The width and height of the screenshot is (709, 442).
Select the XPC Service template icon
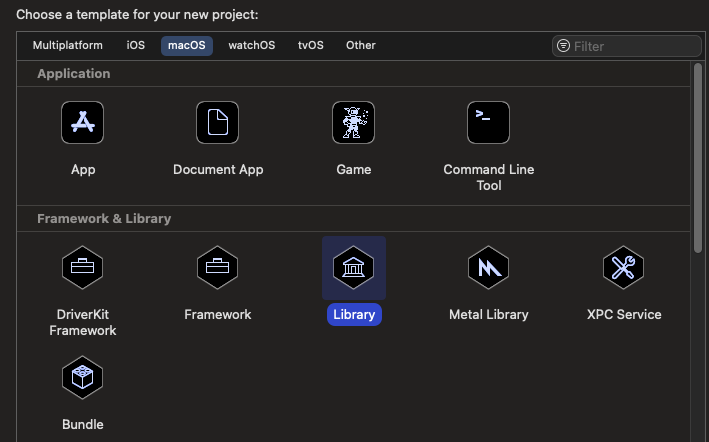click(x=624, y=267)
